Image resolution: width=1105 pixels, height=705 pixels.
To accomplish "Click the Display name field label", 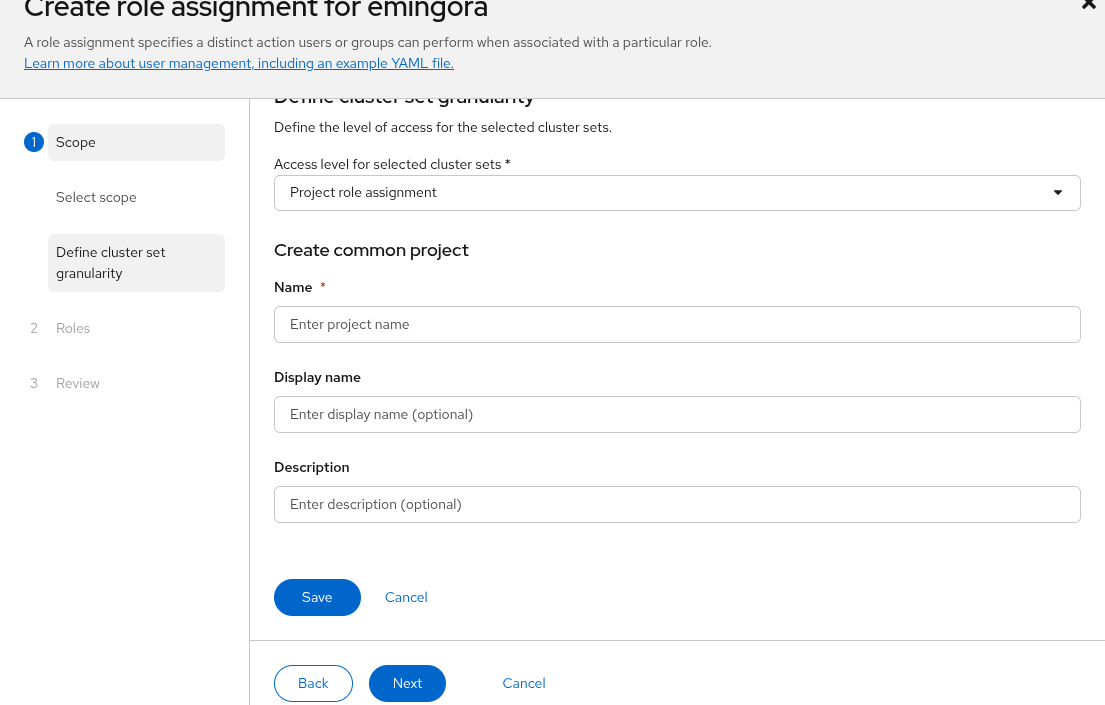I will 317,377.
